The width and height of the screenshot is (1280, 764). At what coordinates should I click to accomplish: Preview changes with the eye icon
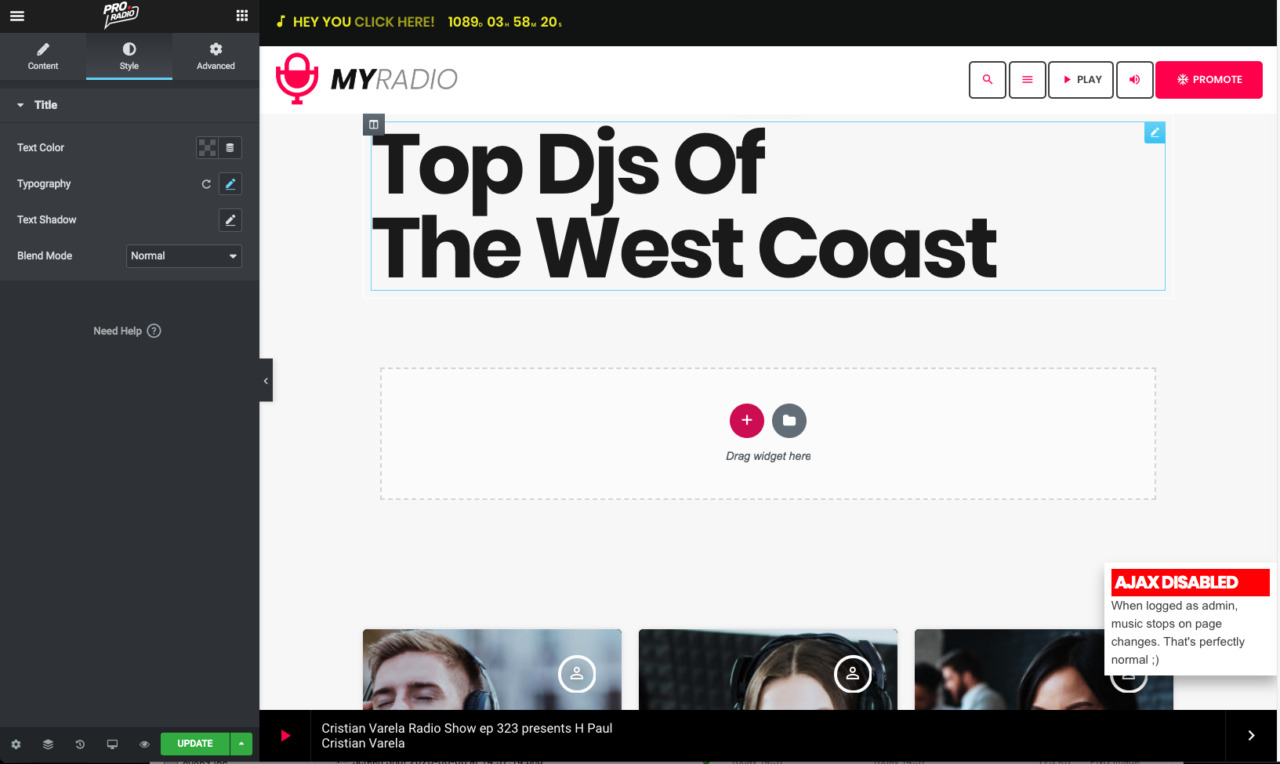tap(144, 744)
